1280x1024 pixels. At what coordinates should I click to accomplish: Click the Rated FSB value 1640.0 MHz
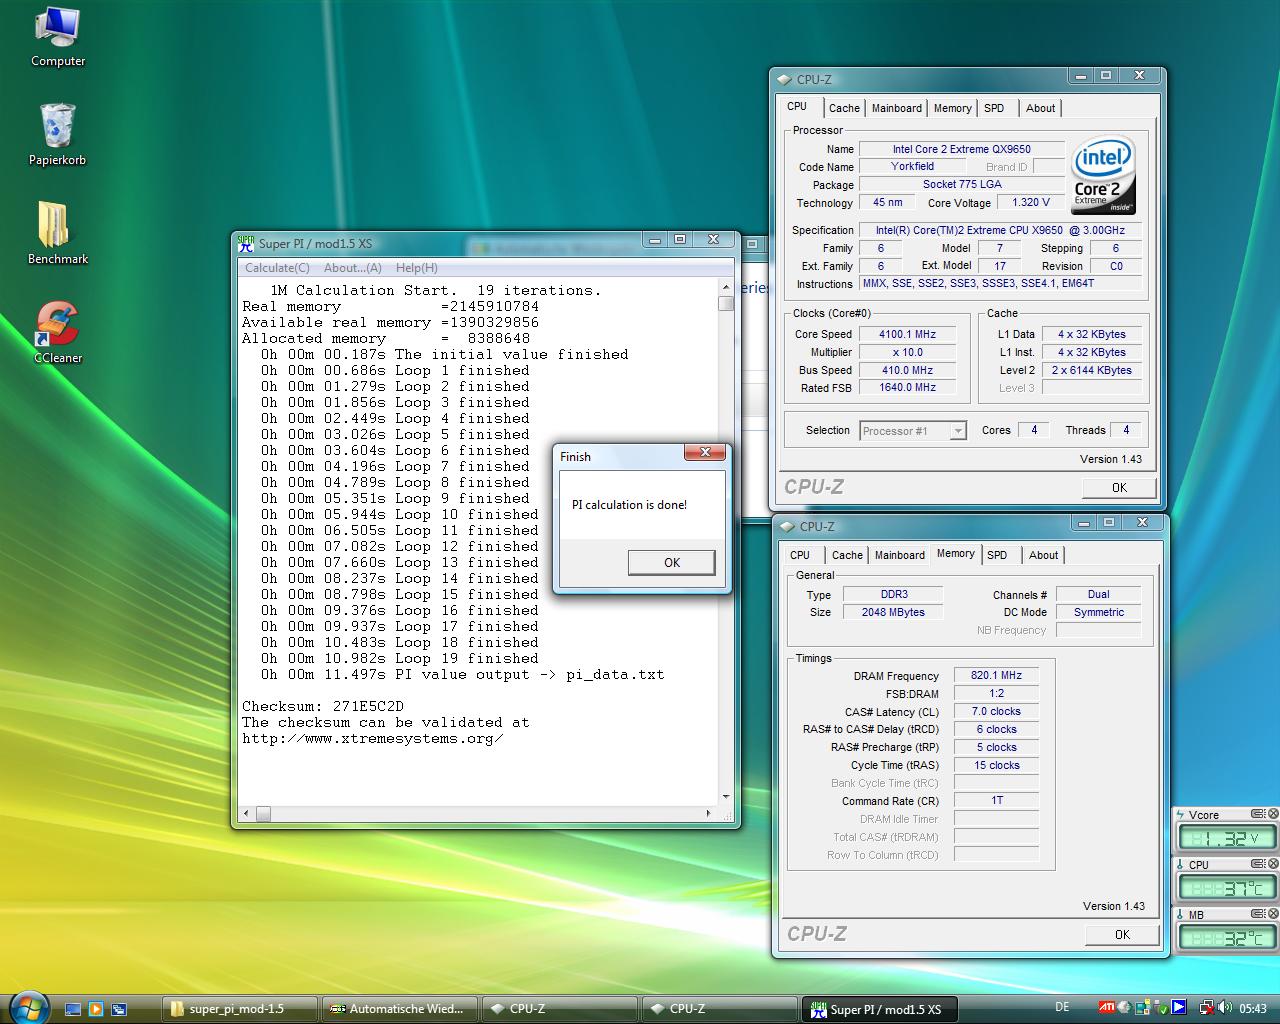[x=908, y=387]
